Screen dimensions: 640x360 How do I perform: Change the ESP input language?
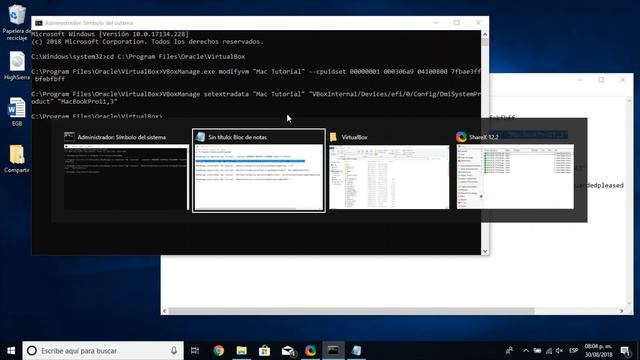pos(573,351)
